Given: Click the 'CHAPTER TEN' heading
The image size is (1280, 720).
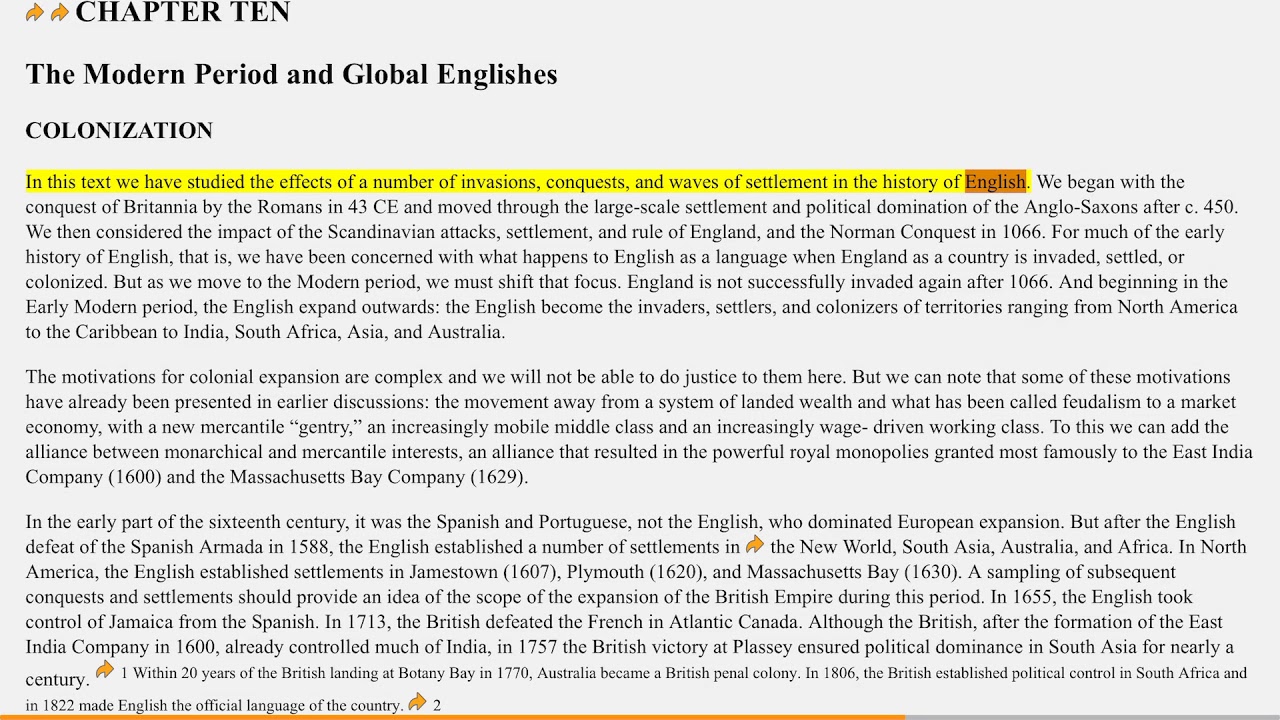Looking at the screenshot, I should coord(183,12).
